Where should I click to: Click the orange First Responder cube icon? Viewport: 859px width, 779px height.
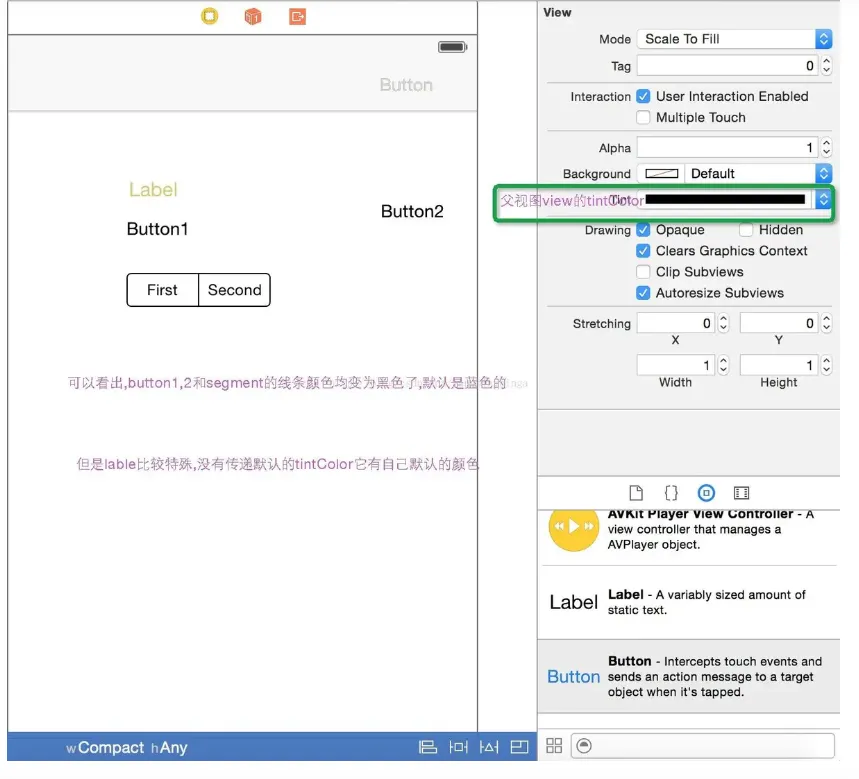[x=253, y=16]
